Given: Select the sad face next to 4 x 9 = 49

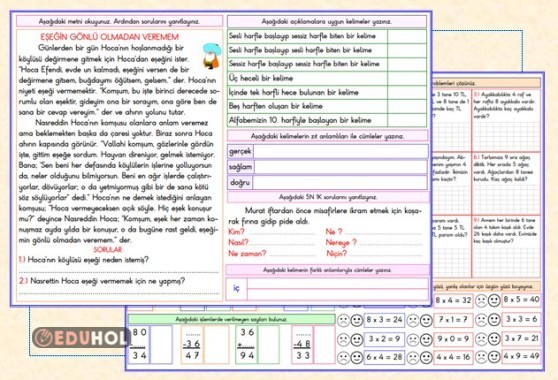Looking at the screenshot, I should pyautogui.click(x=481, y=357).
